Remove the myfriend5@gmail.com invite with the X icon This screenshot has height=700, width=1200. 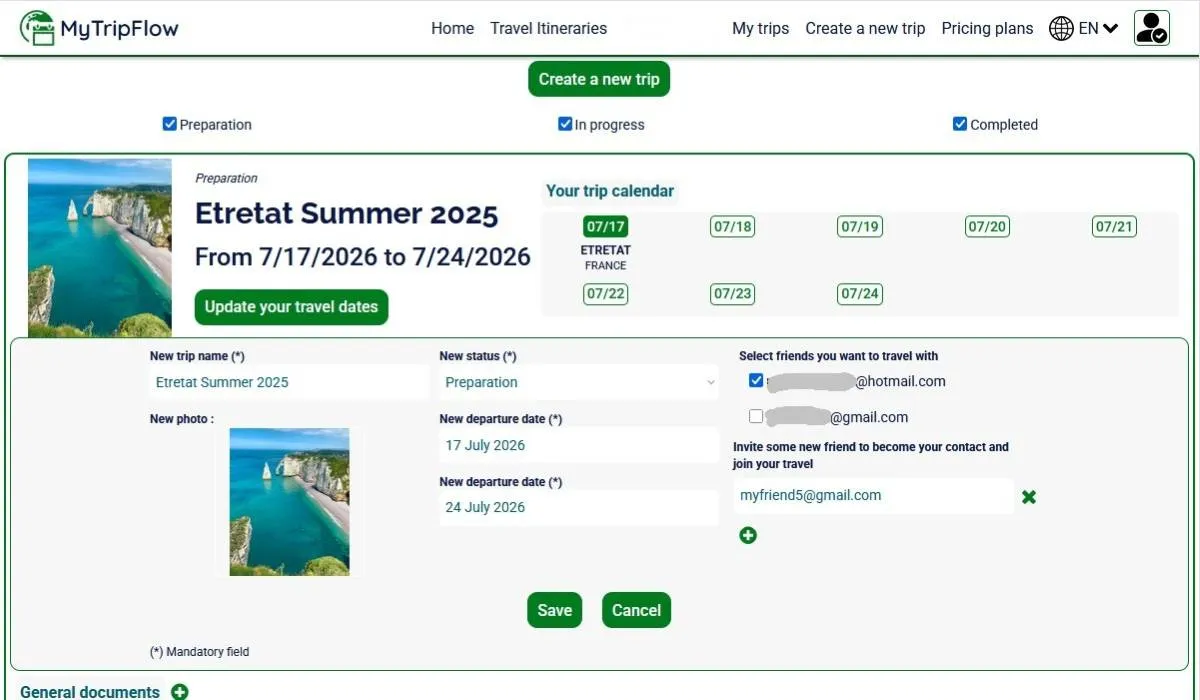pos(1029,497)
